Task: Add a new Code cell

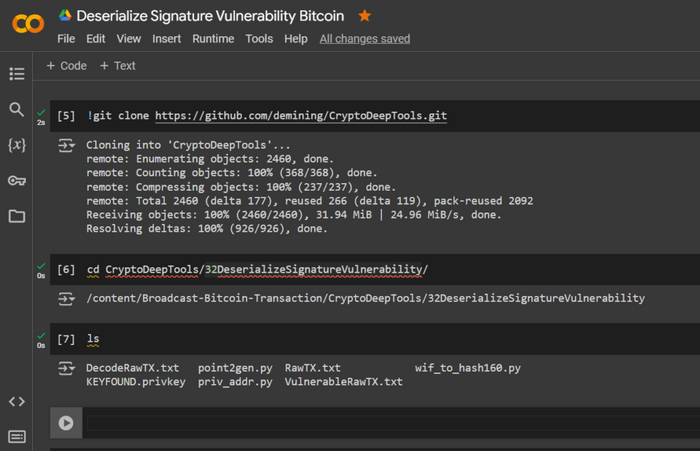Action: [67, 66]
